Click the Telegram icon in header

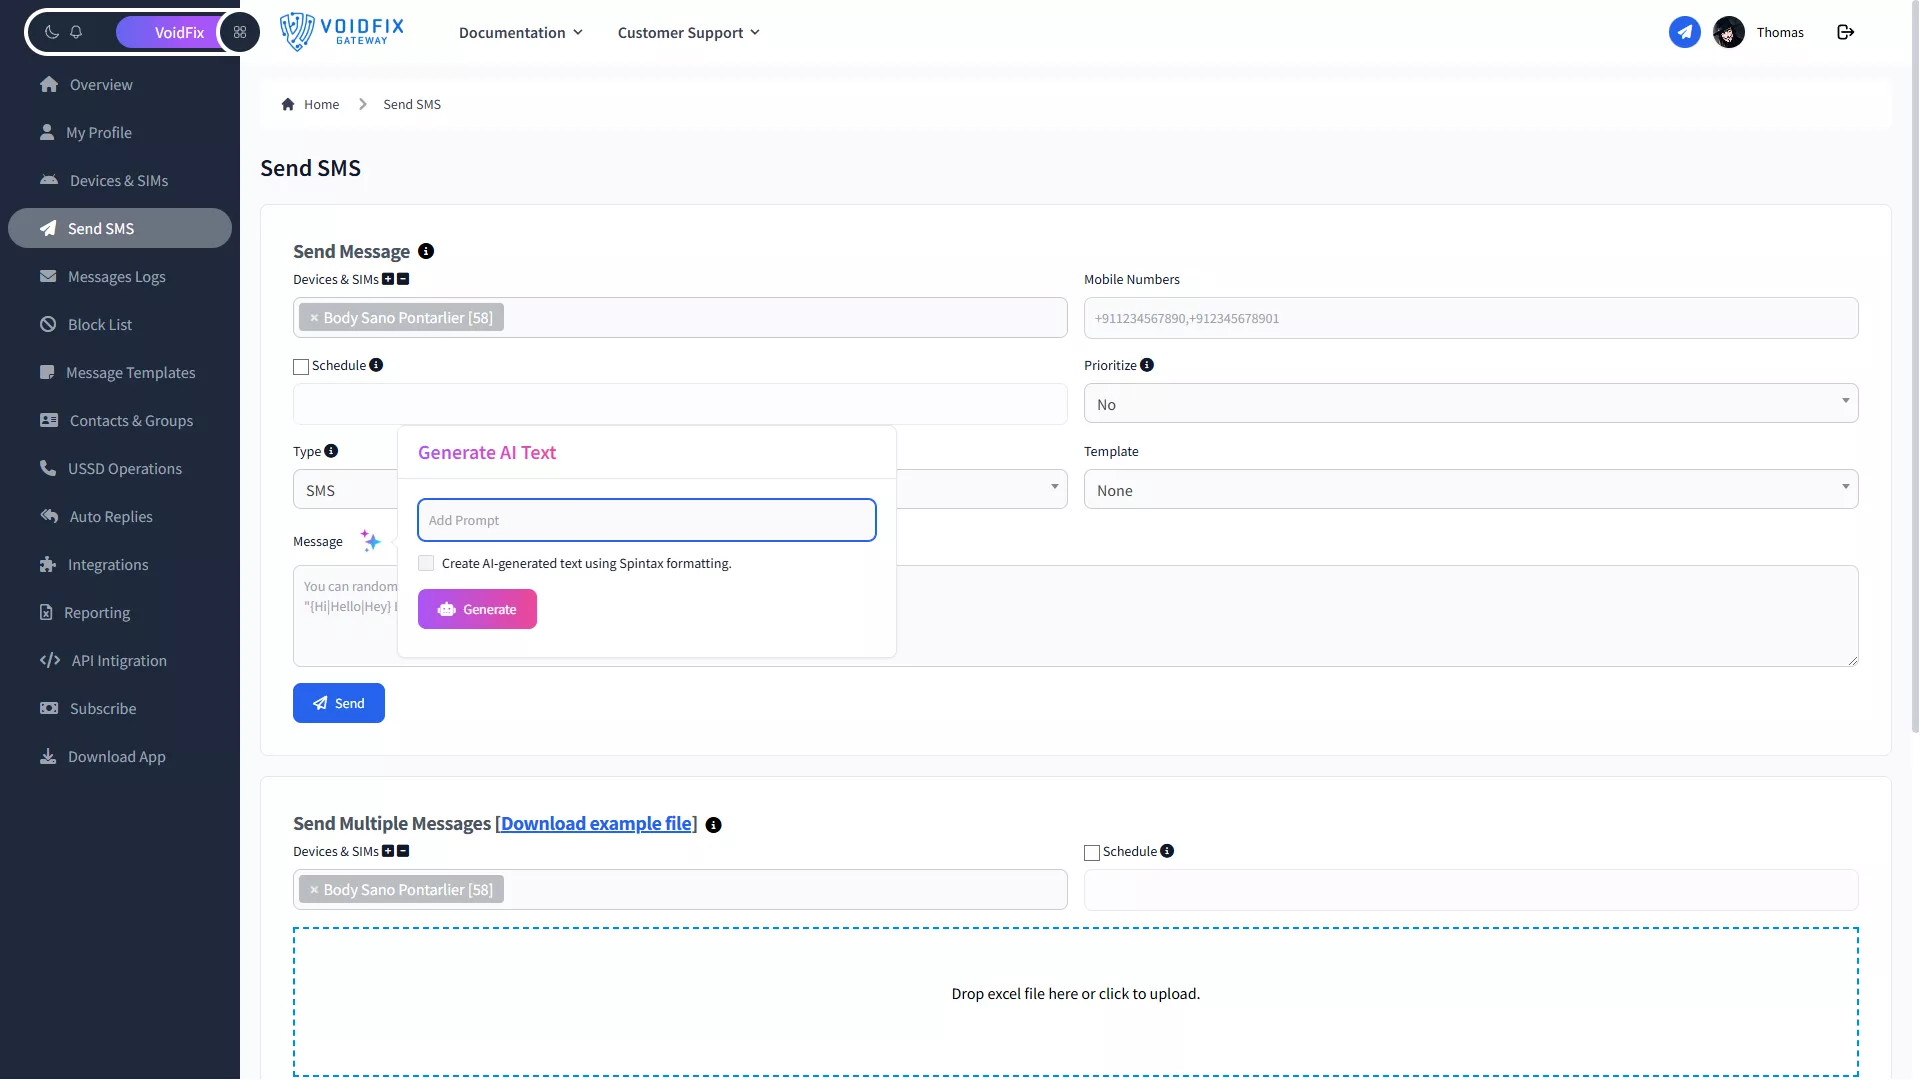point(1684,32)
